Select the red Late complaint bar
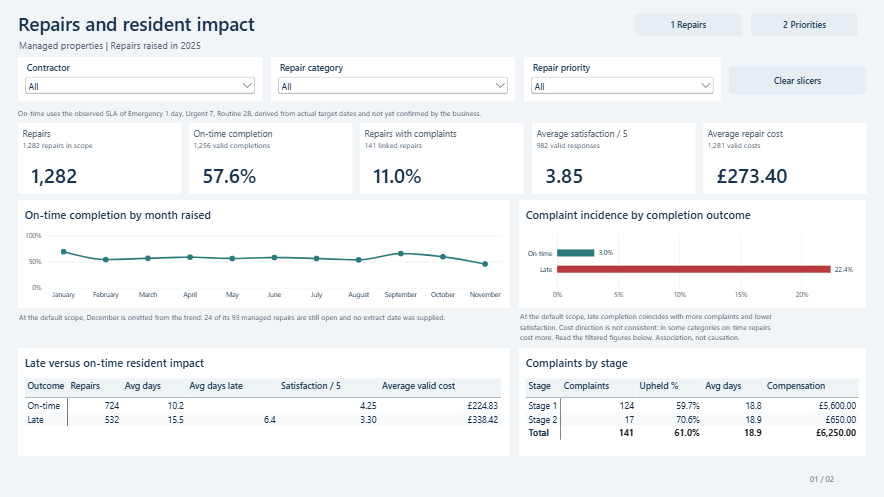 [x=694, y=269]
